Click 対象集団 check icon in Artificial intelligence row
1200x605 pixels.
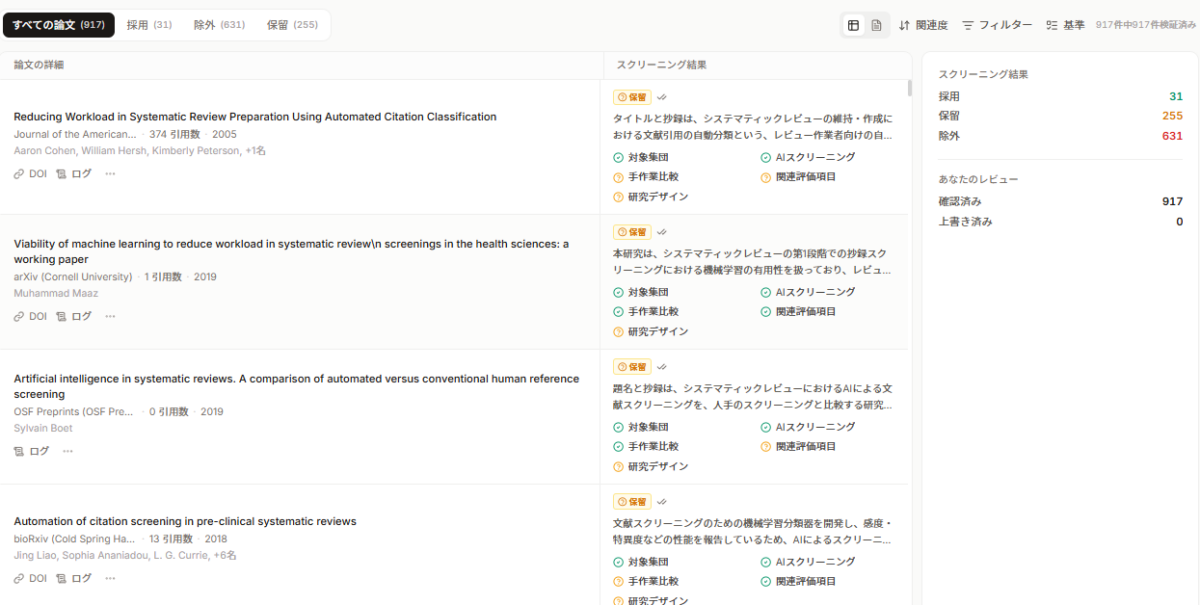click(618, 427)
